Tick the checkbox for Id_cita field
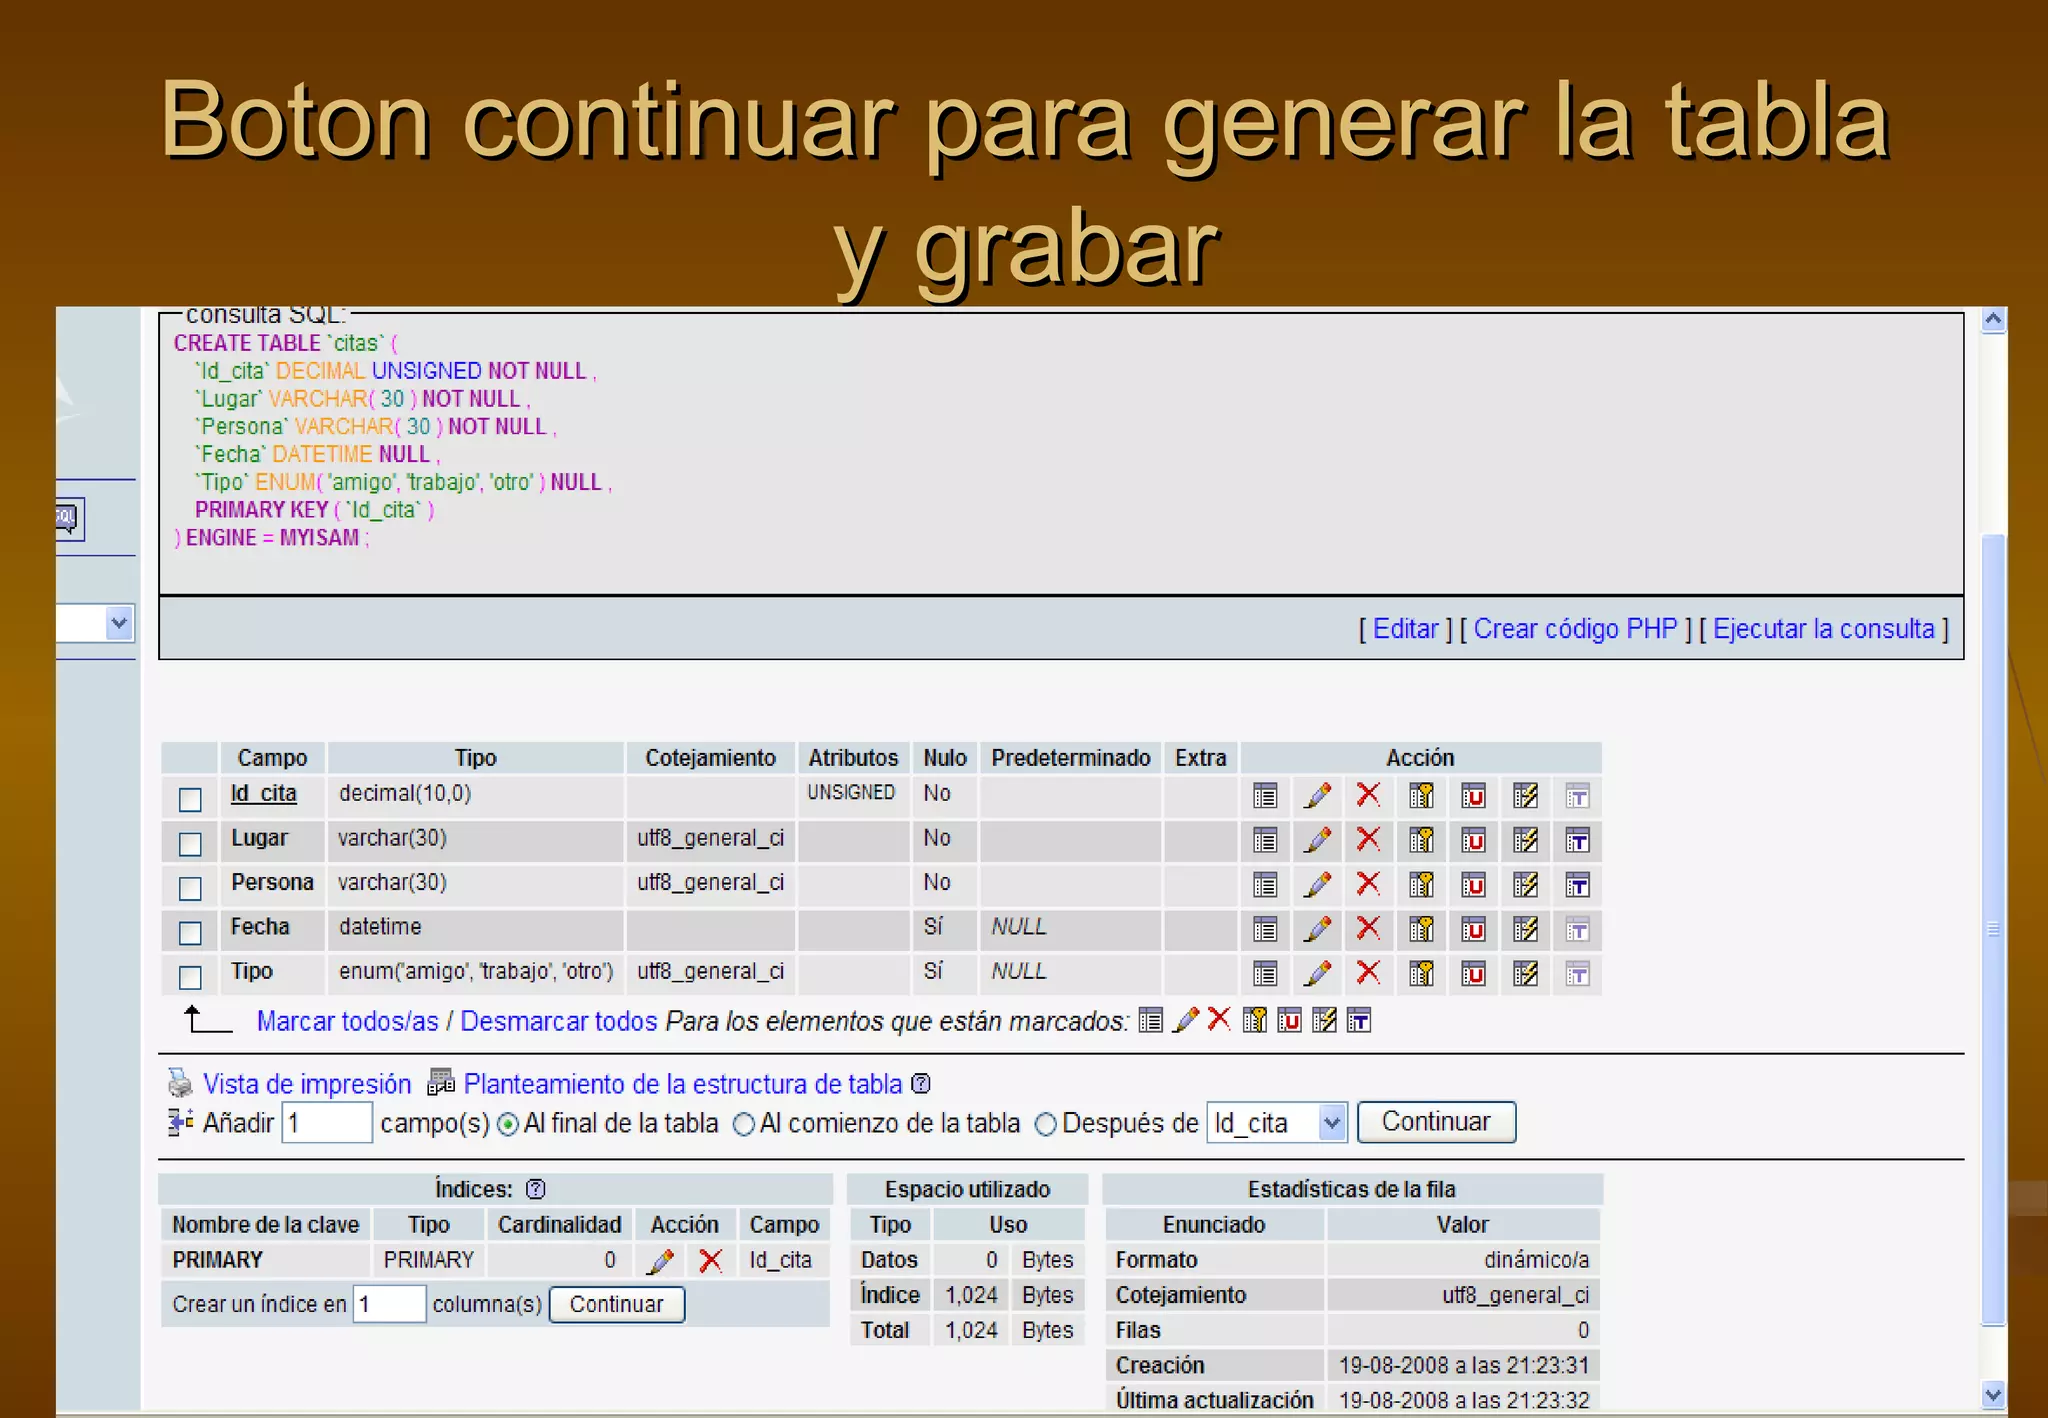The width and height of the screenshot is (2048, 1418). click(190, 799)
